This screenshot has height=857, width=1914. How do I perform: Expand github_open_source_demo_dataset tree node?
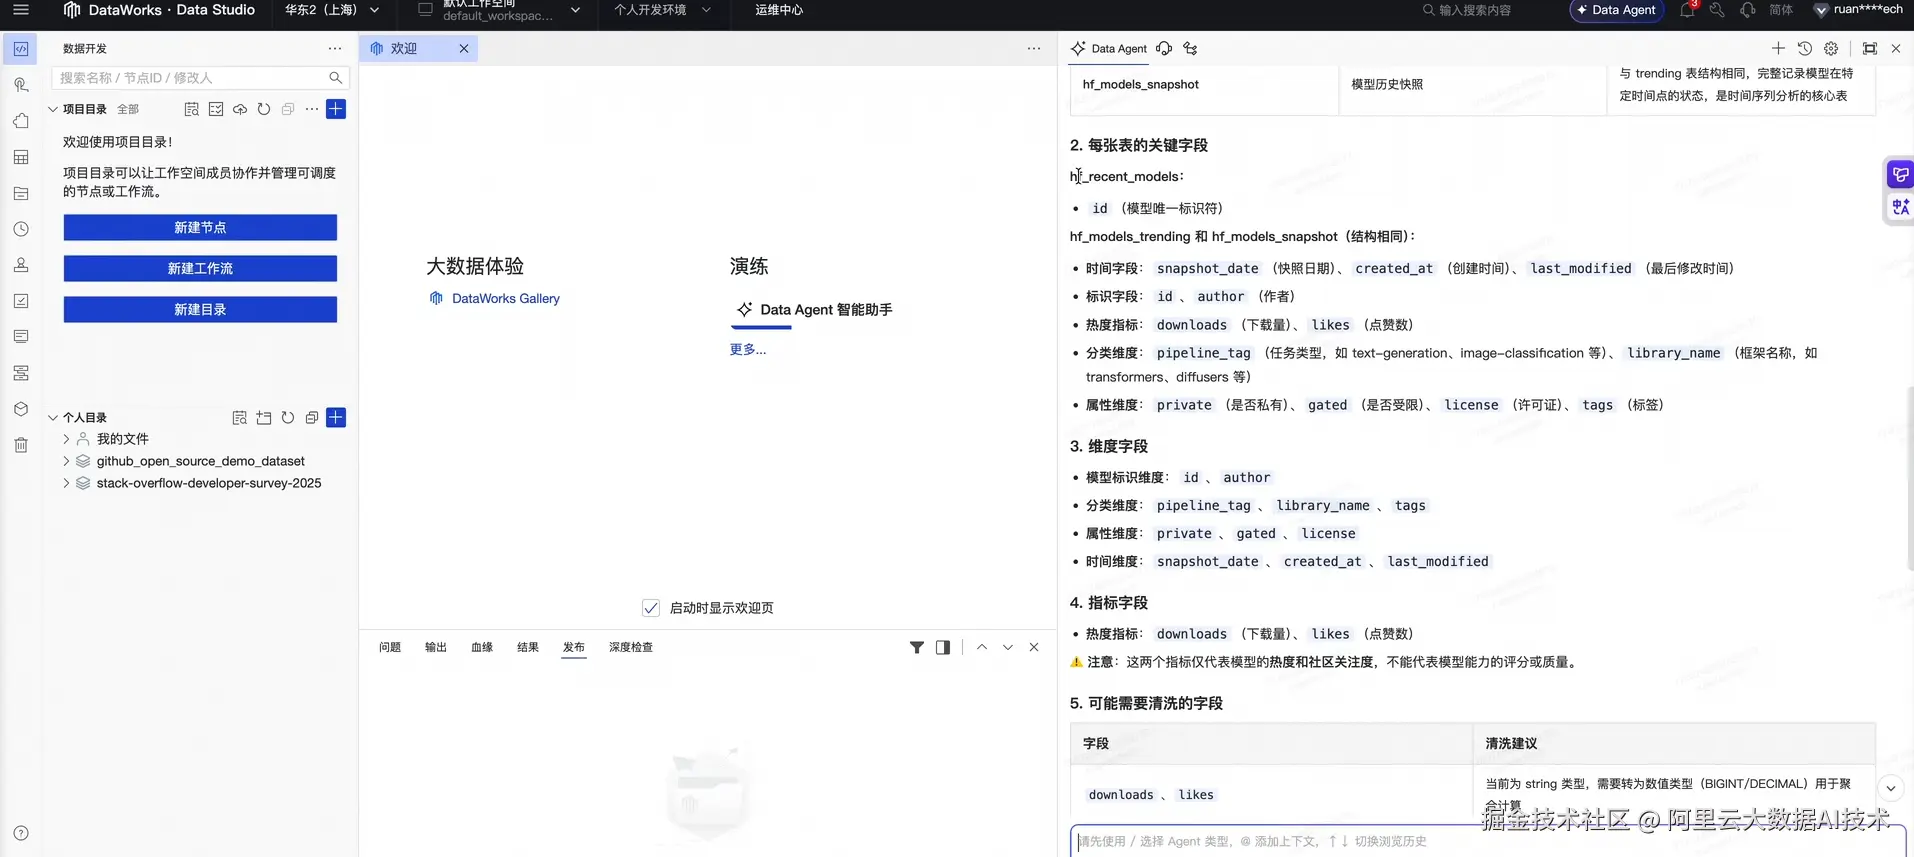[66, 461]
